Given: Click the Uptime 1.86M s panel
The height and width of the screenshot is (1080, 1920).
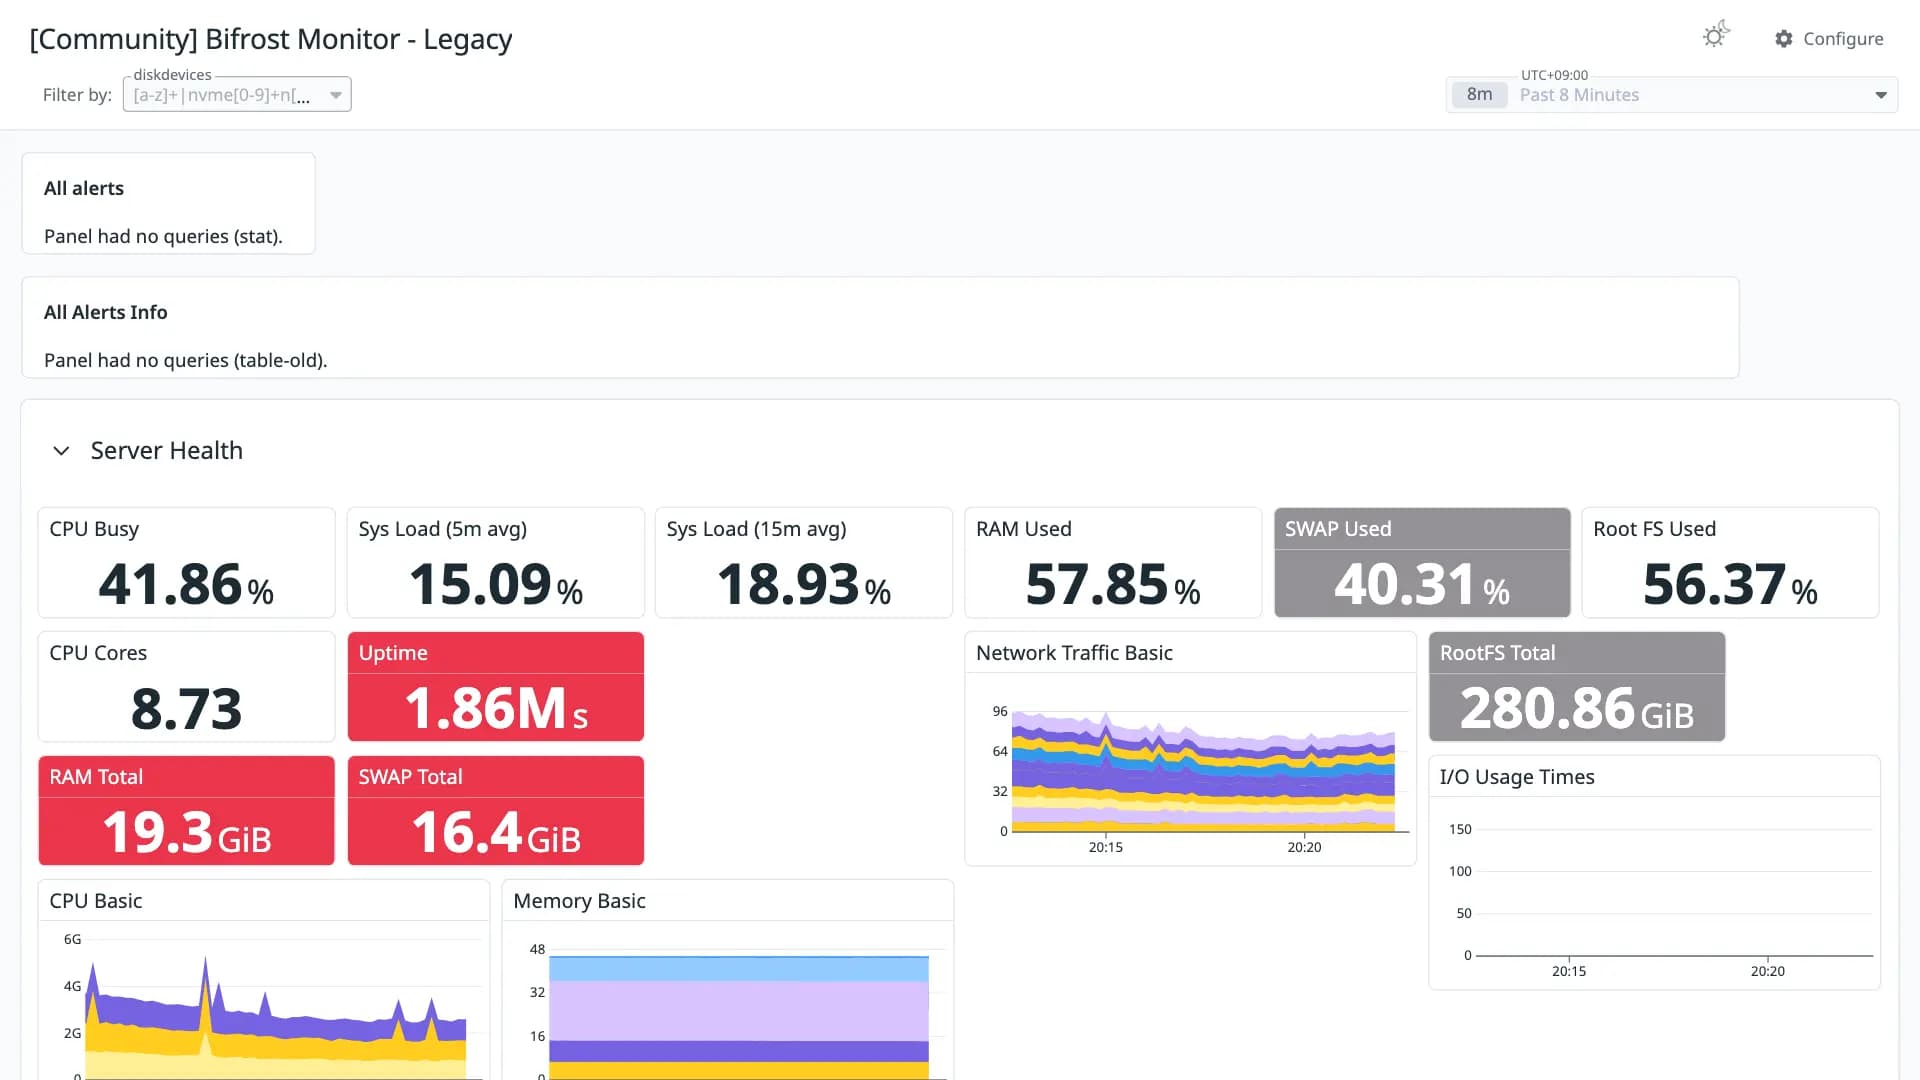Looking at the screenshot, I should (x=495, y=687).
